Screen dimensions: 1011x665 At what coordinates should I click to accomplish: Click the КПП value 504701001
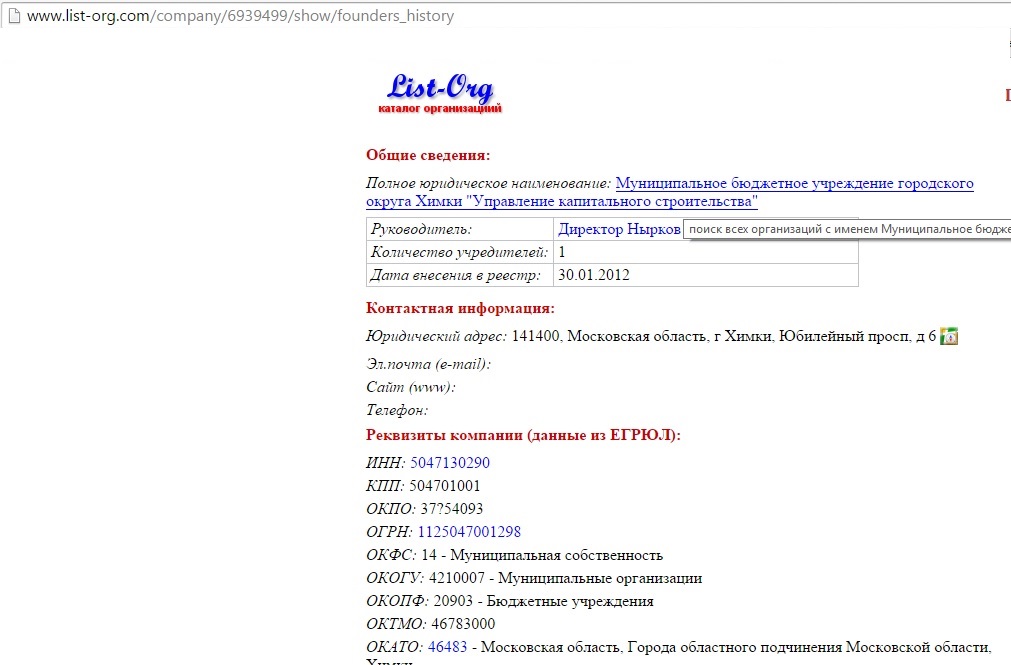point(445,486)
